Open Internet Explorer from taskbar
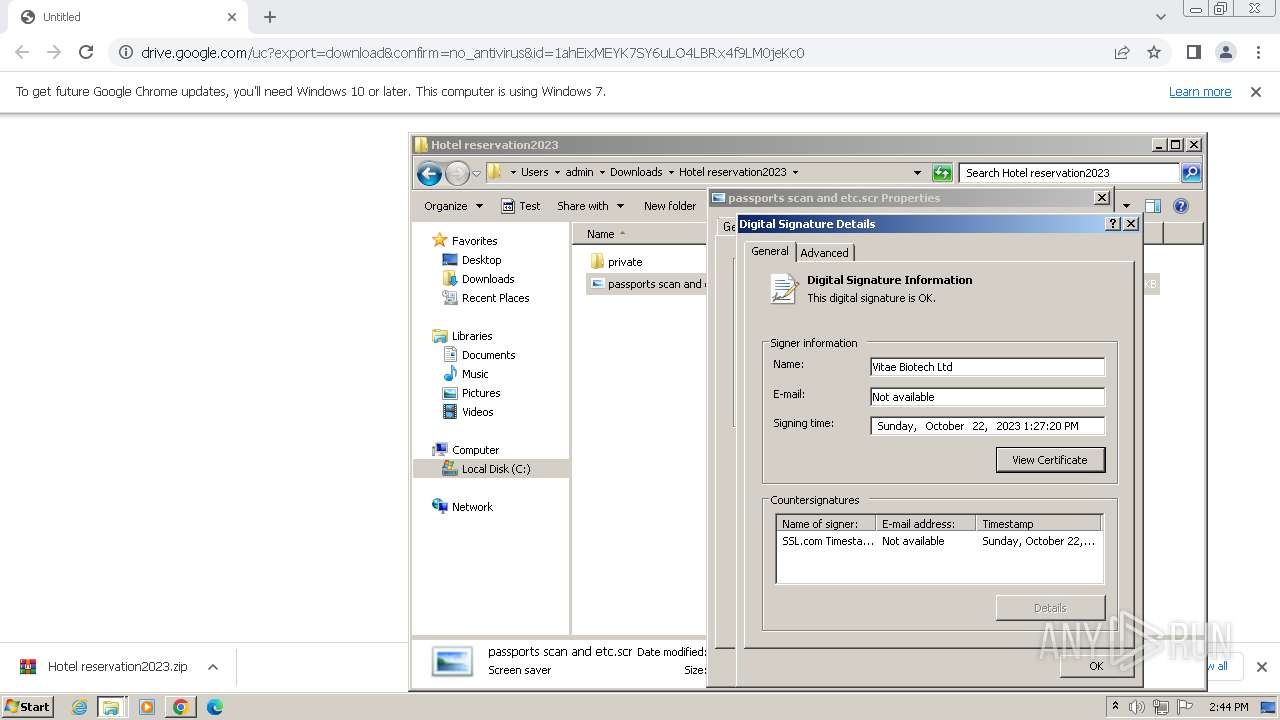 [x=79, y=707]
